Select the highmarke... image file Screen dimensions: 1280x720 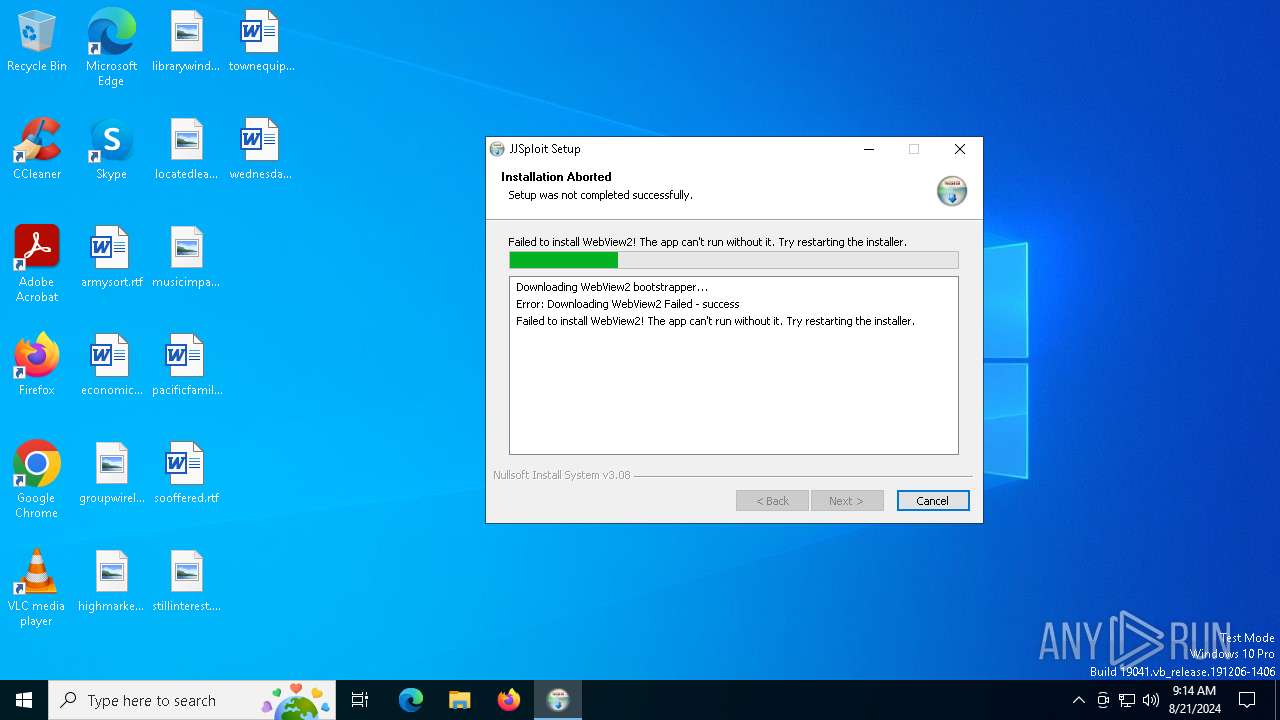coord(111,582)
